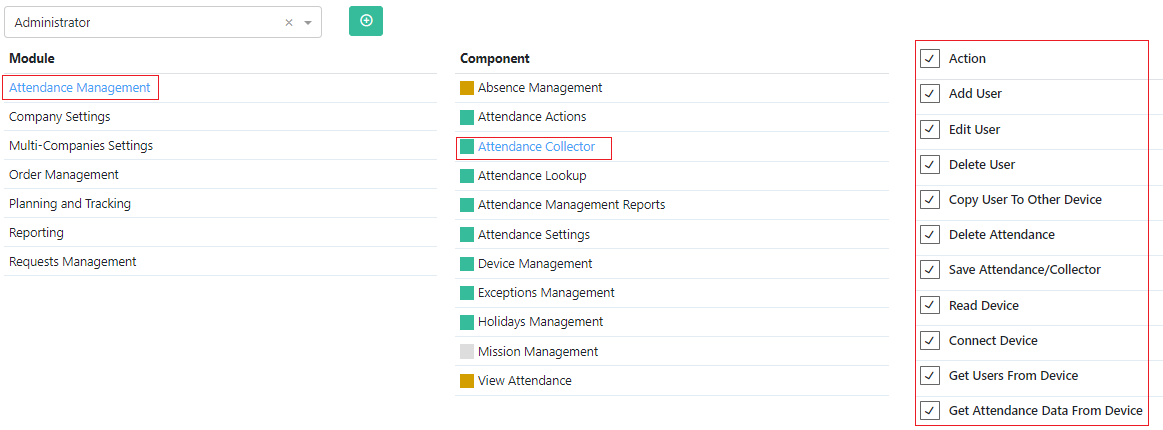Open the Exceptions Management component
1163x430 pixels.
pos(546,293)
